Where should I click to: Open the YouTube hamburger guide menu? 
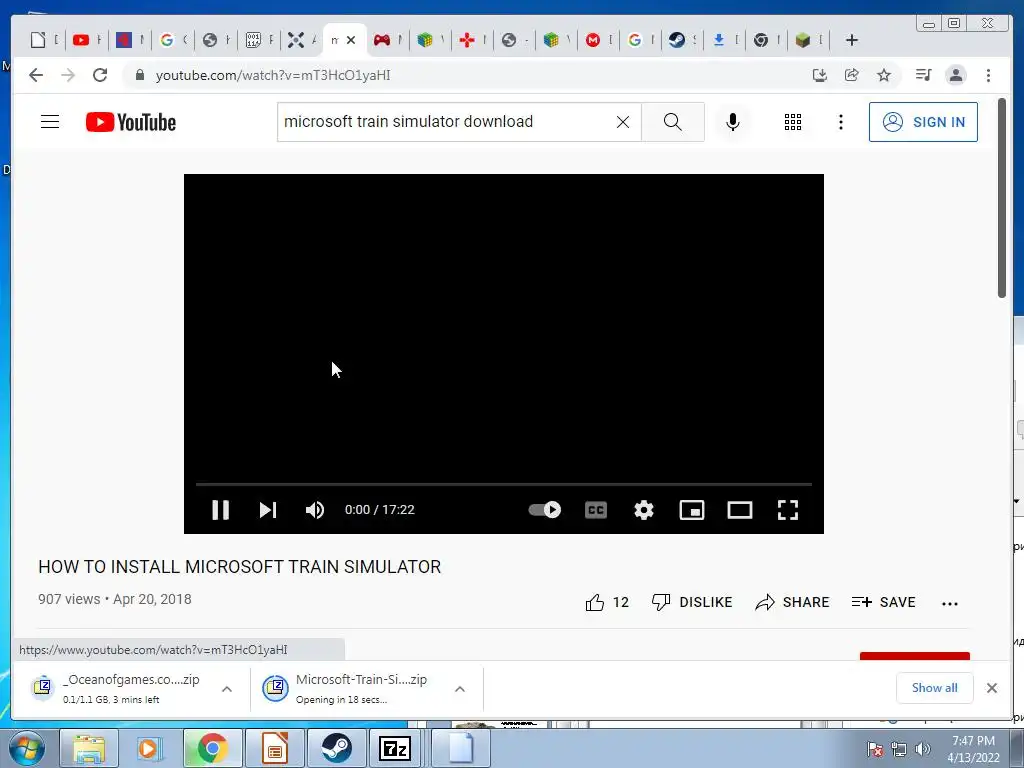click(x=50, y=121)
